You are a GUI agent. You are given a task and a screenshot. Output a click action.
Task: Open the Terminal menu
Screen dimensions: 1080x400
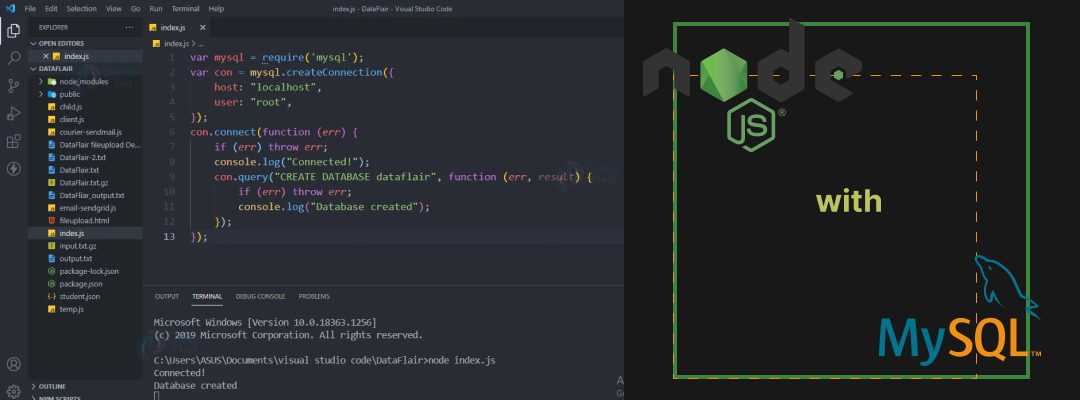pyautogui.click(x=186, y=8)
